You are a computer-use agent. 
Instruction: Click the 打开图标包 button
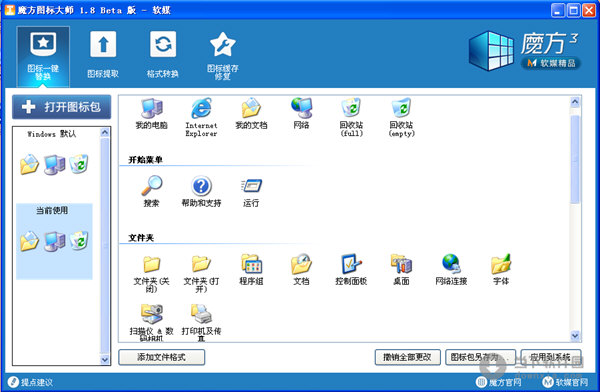coord(62,107)
